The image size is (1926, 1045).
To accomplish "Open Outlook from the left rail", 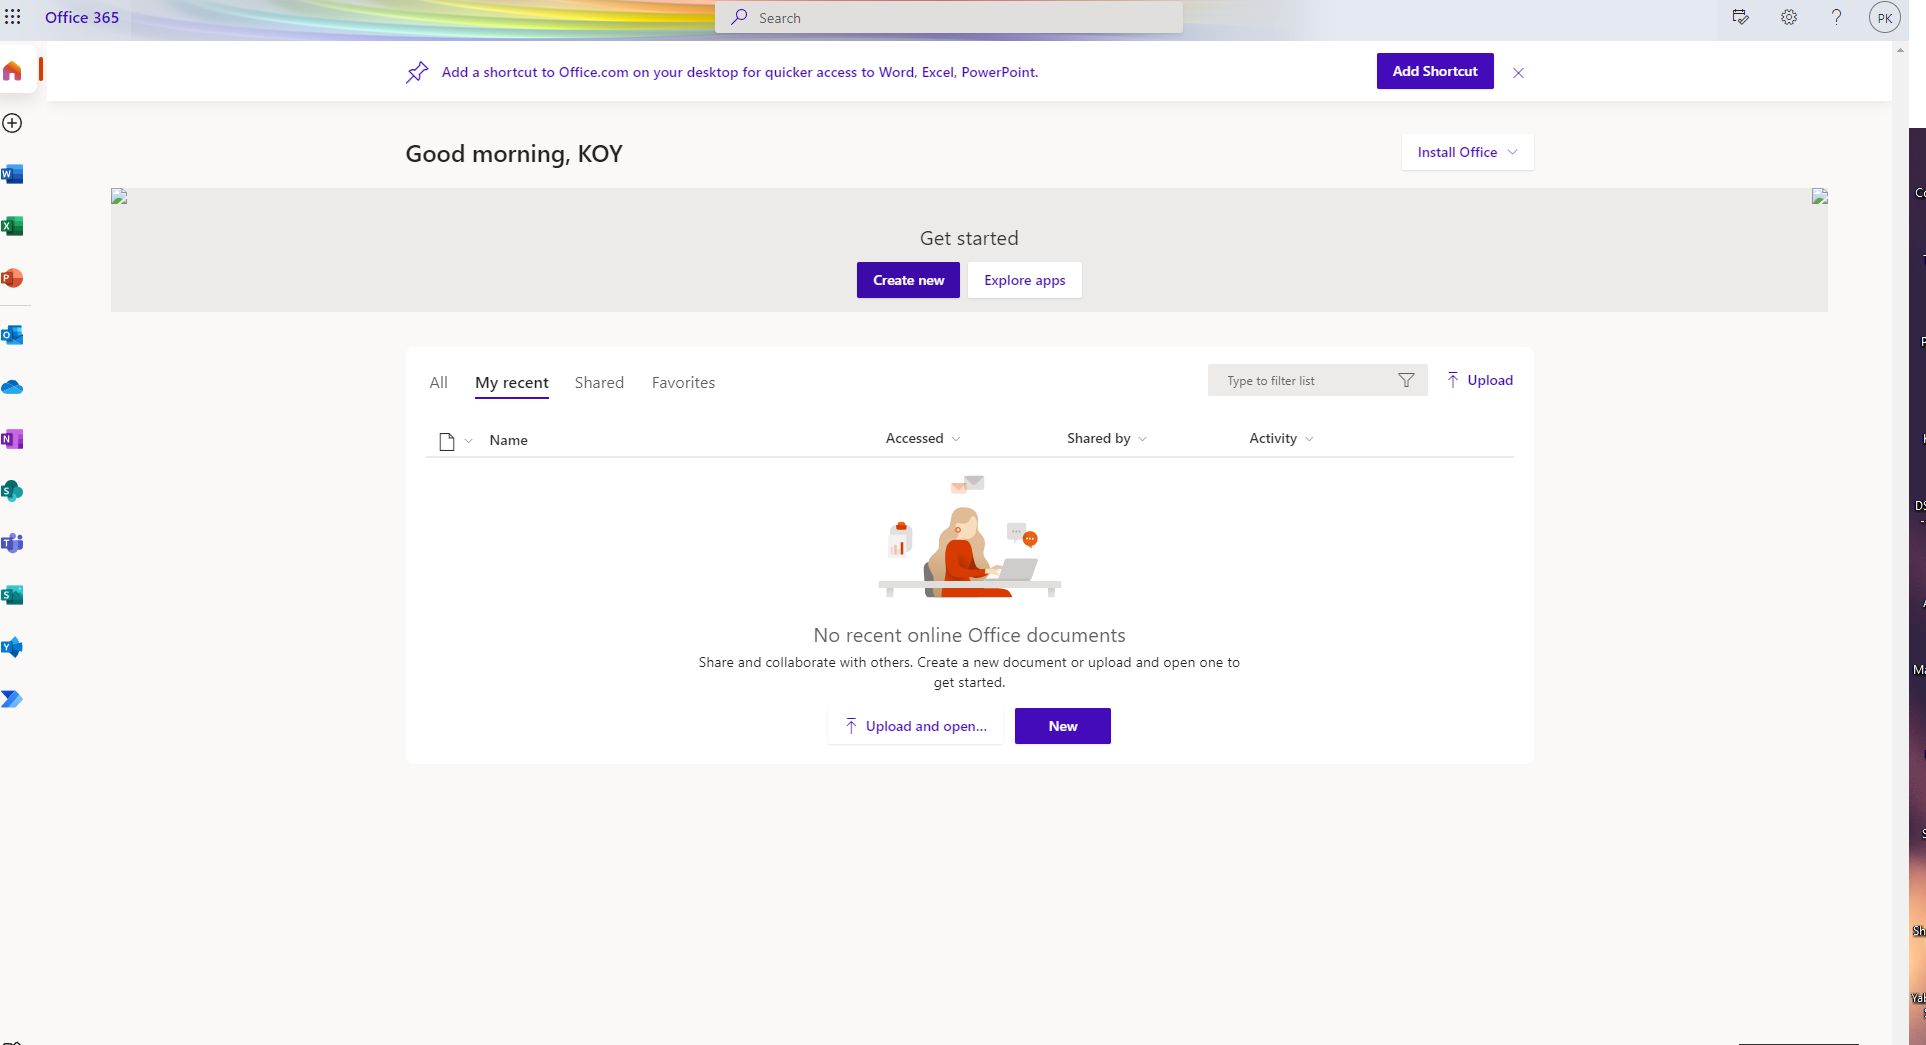I will coord(13,335).
